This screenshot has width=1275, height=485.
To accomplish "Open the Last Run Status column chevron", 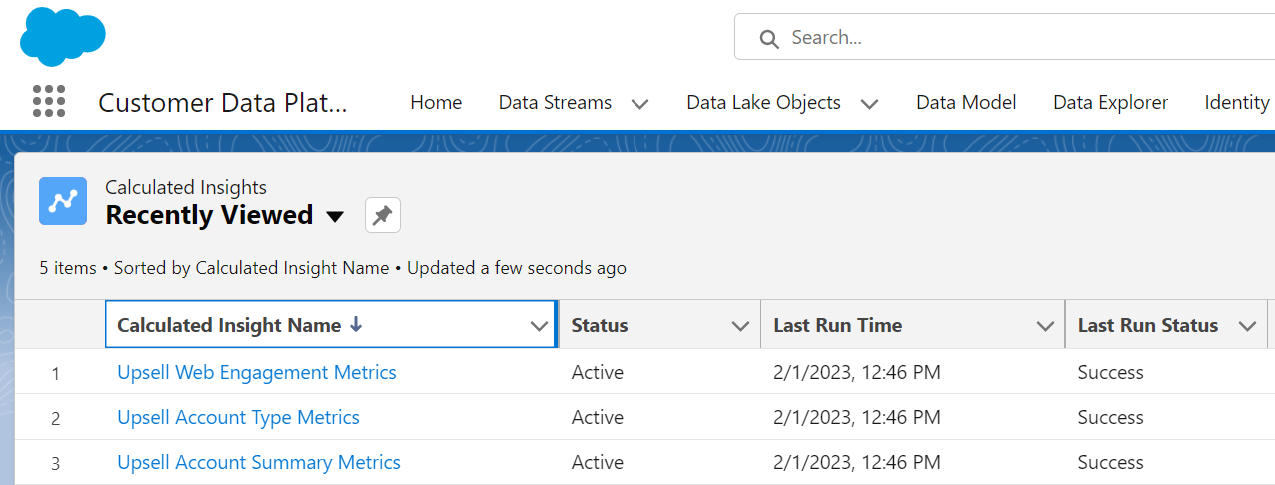I will tap(1247, 326).
